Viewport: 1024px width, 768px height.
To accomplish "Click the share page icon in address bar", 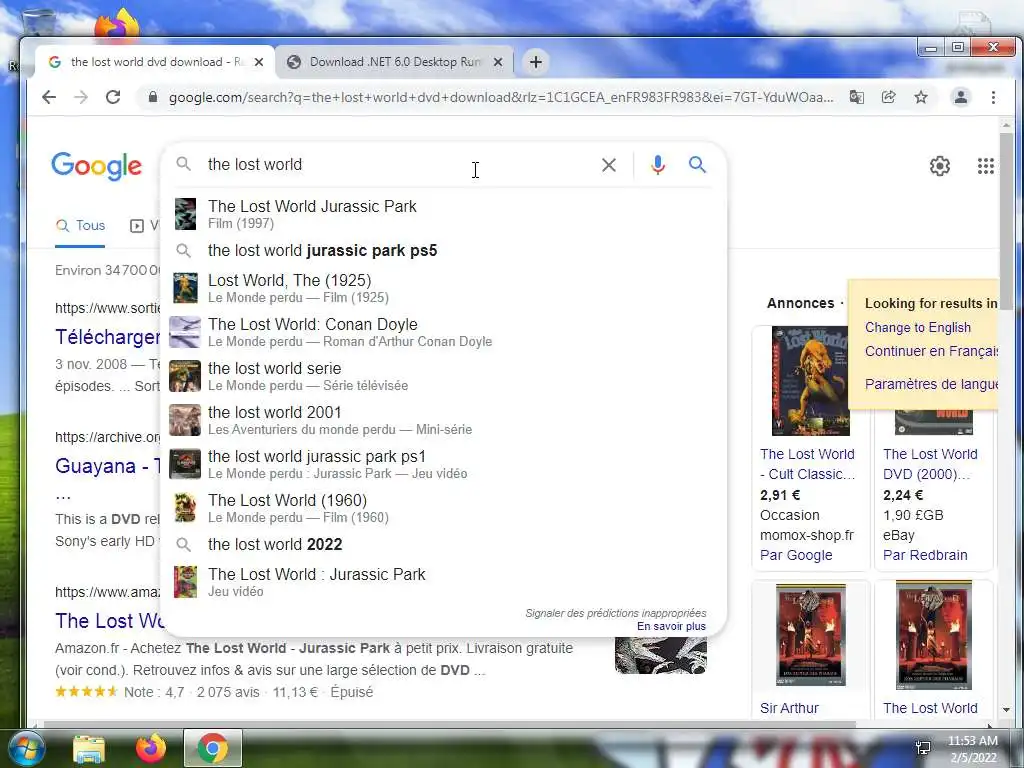I will pos(888,97).
